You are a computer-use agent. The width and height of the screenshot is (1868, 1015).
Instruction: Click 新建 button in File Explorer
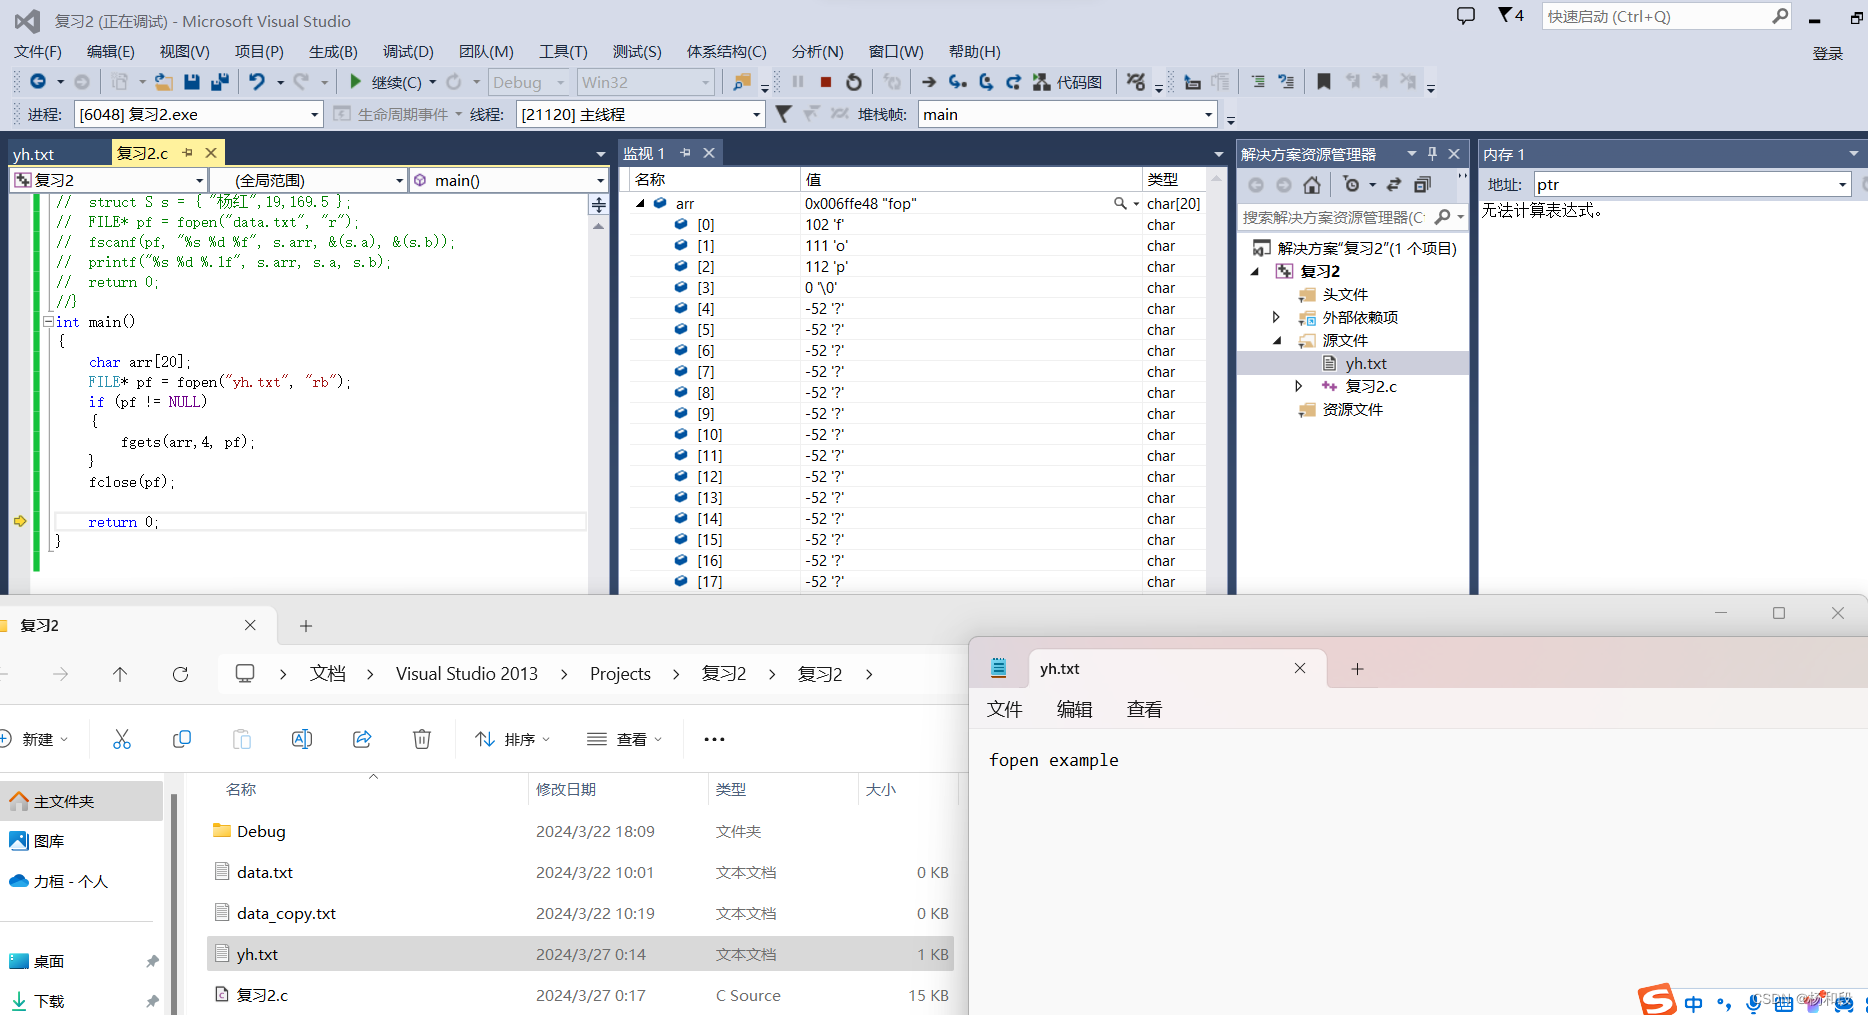(35, 739)
